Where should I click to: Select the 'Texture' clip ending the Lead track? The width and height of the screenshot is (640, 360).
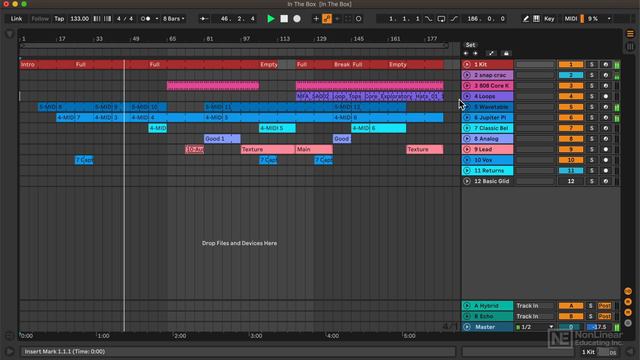(x=424, y=149)
